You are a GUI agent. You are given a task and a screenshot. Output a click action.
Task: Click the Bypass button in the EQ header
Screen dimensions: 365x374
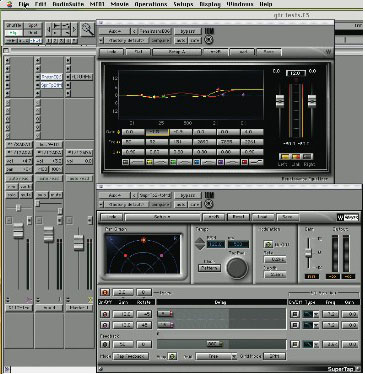188,31
